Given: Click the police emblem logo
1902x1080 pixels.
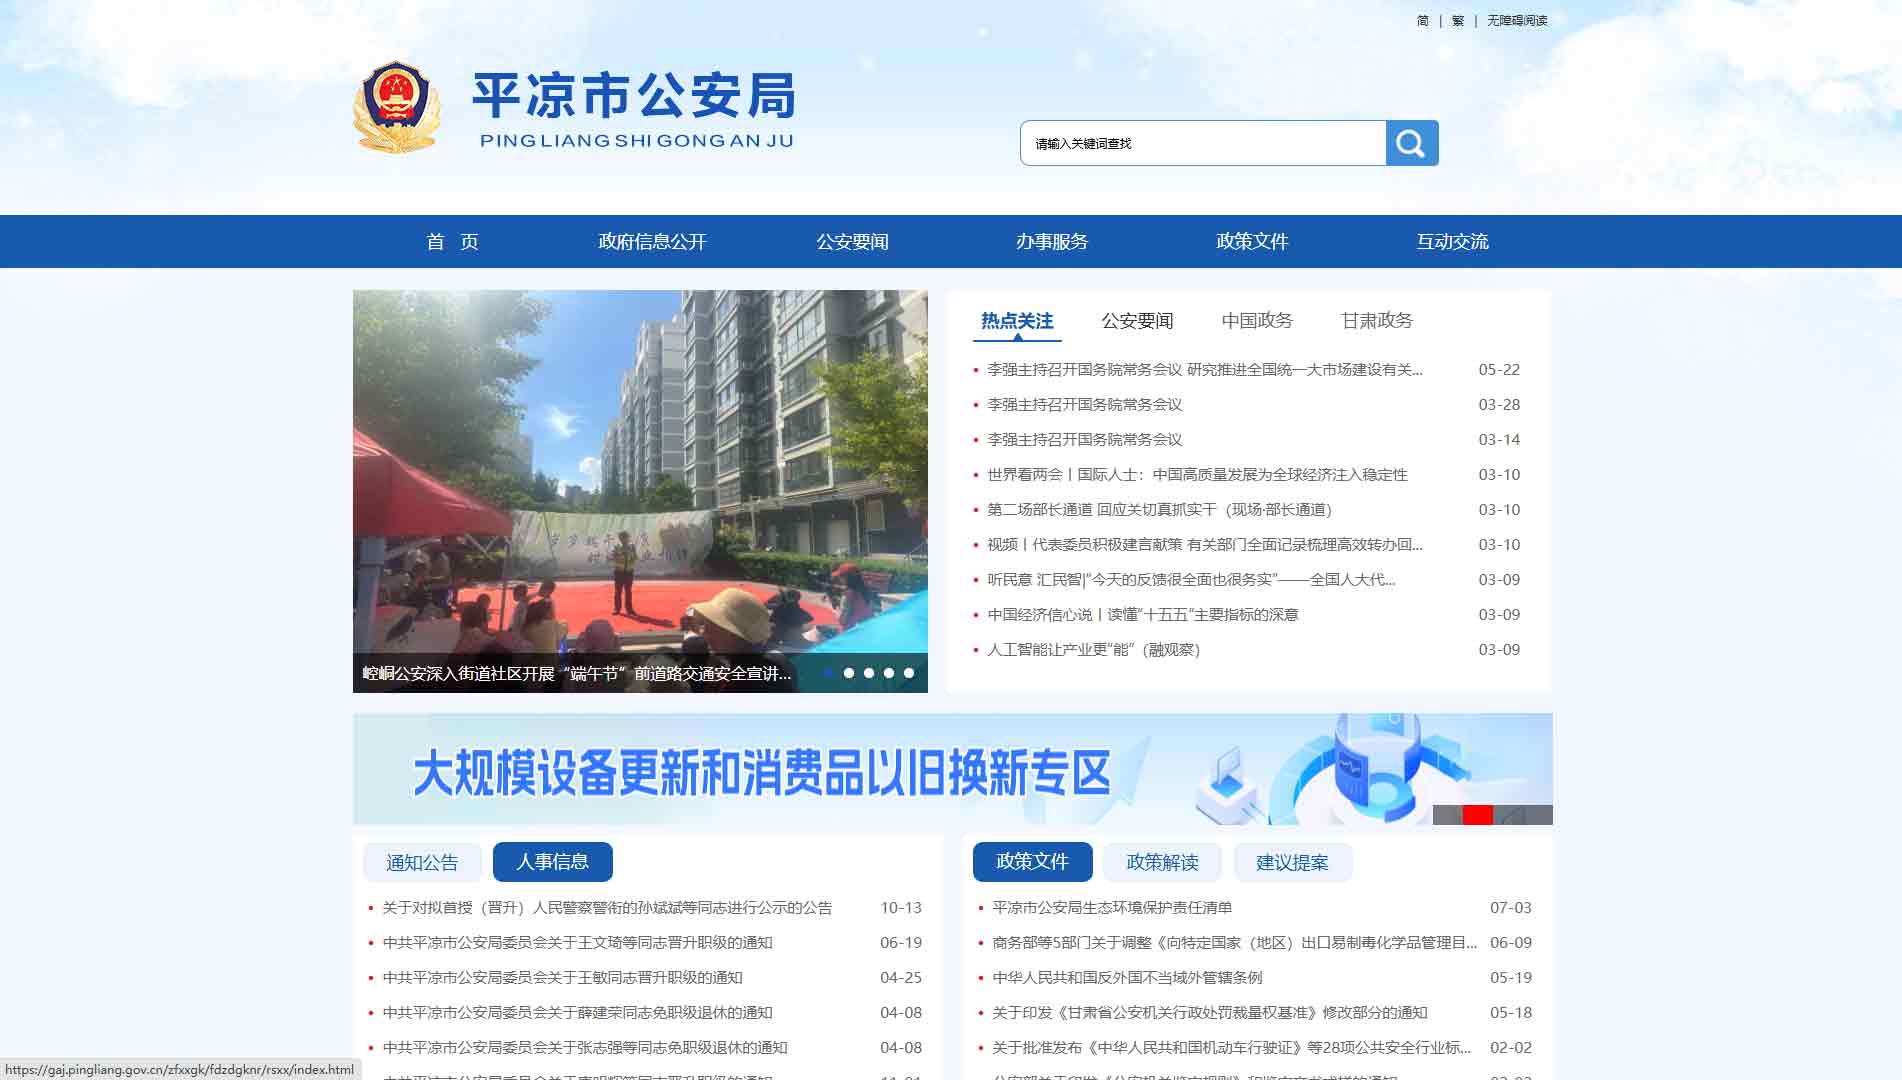Looking at the screenshot, I should 396,108.
